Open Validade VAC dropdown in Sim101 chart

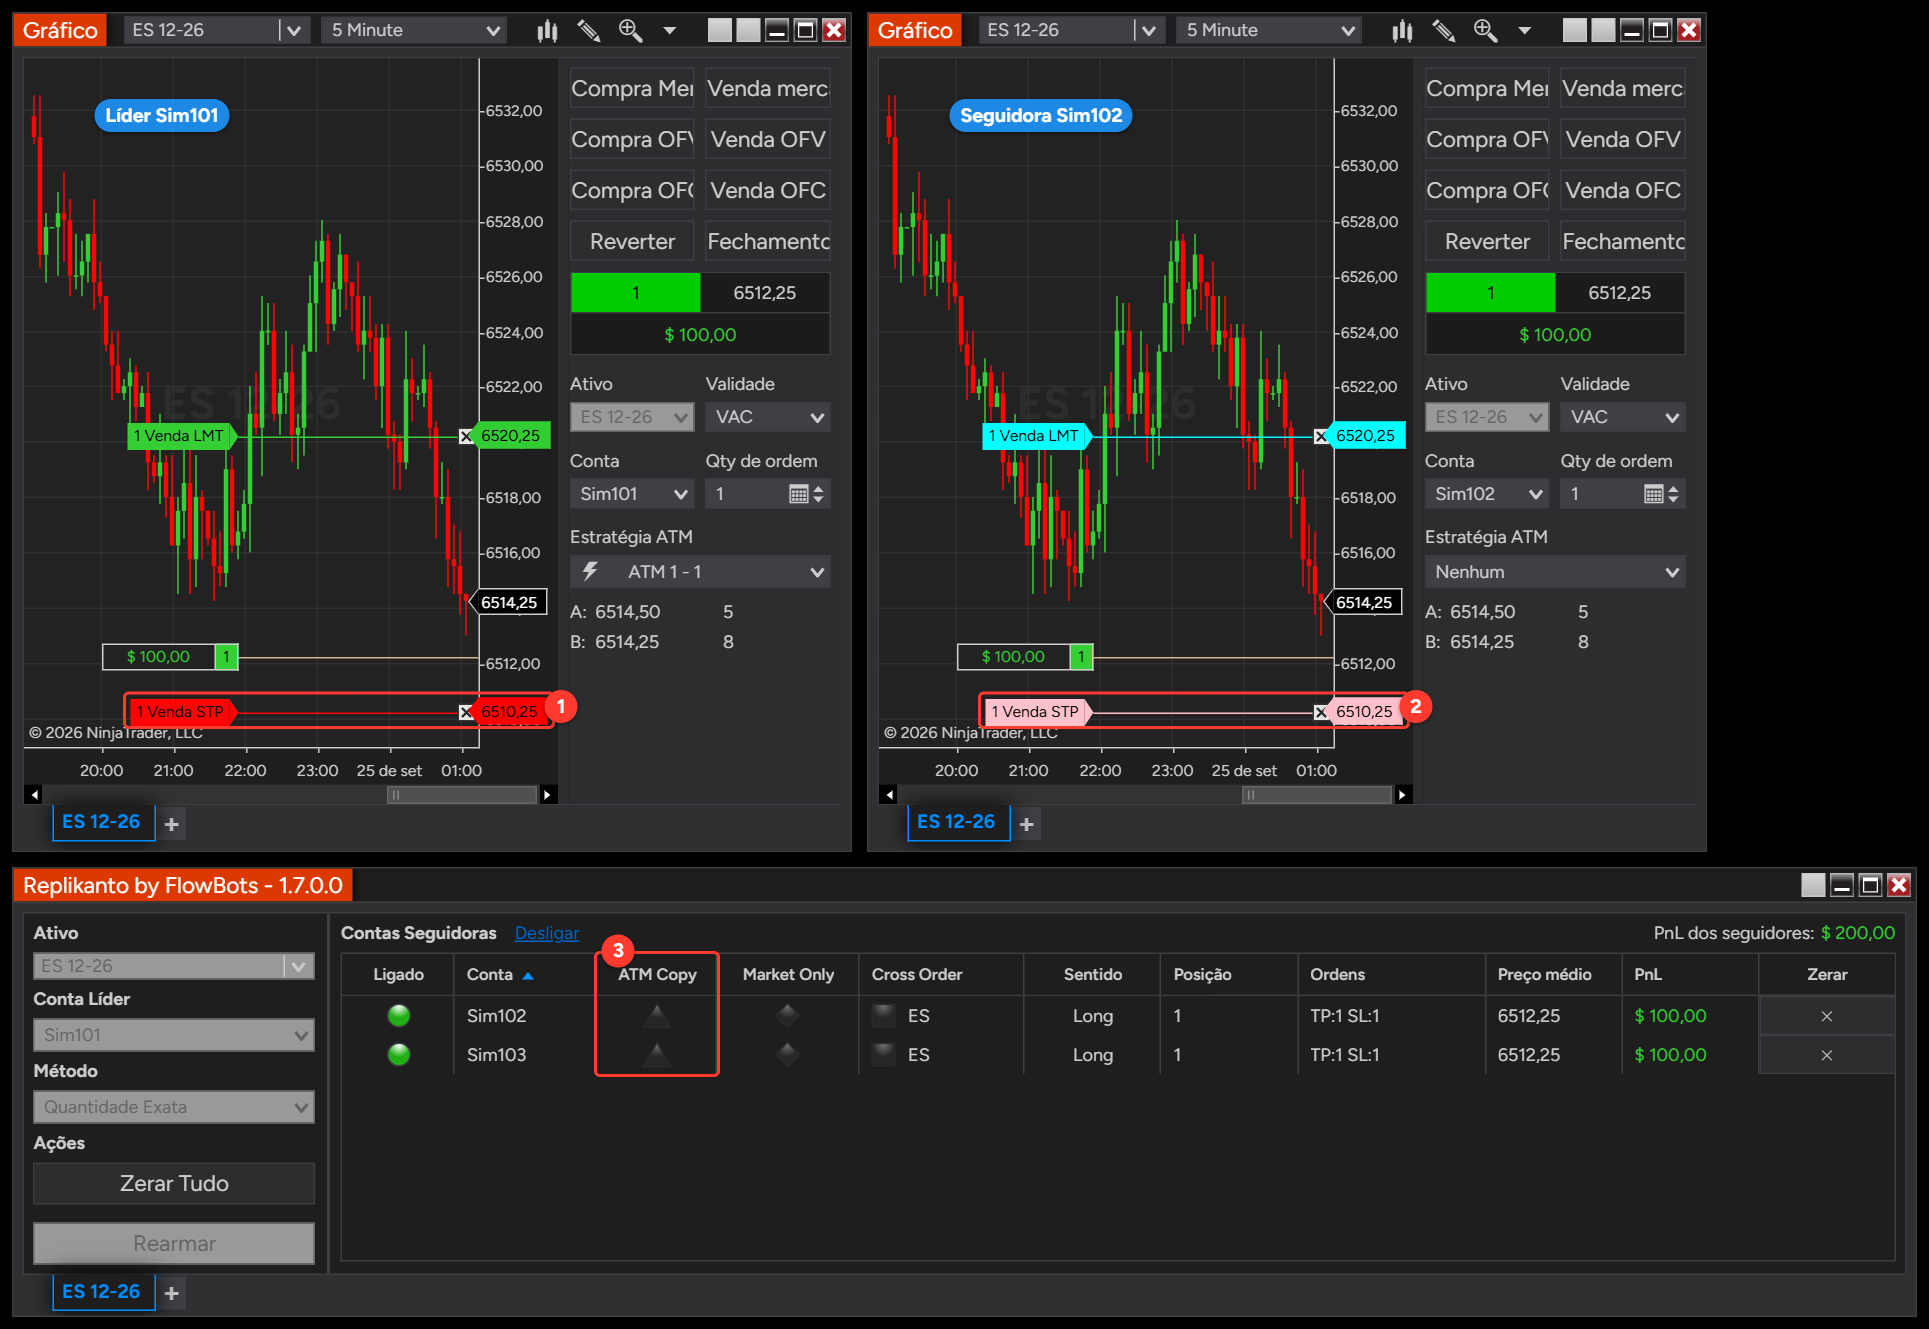768,417
